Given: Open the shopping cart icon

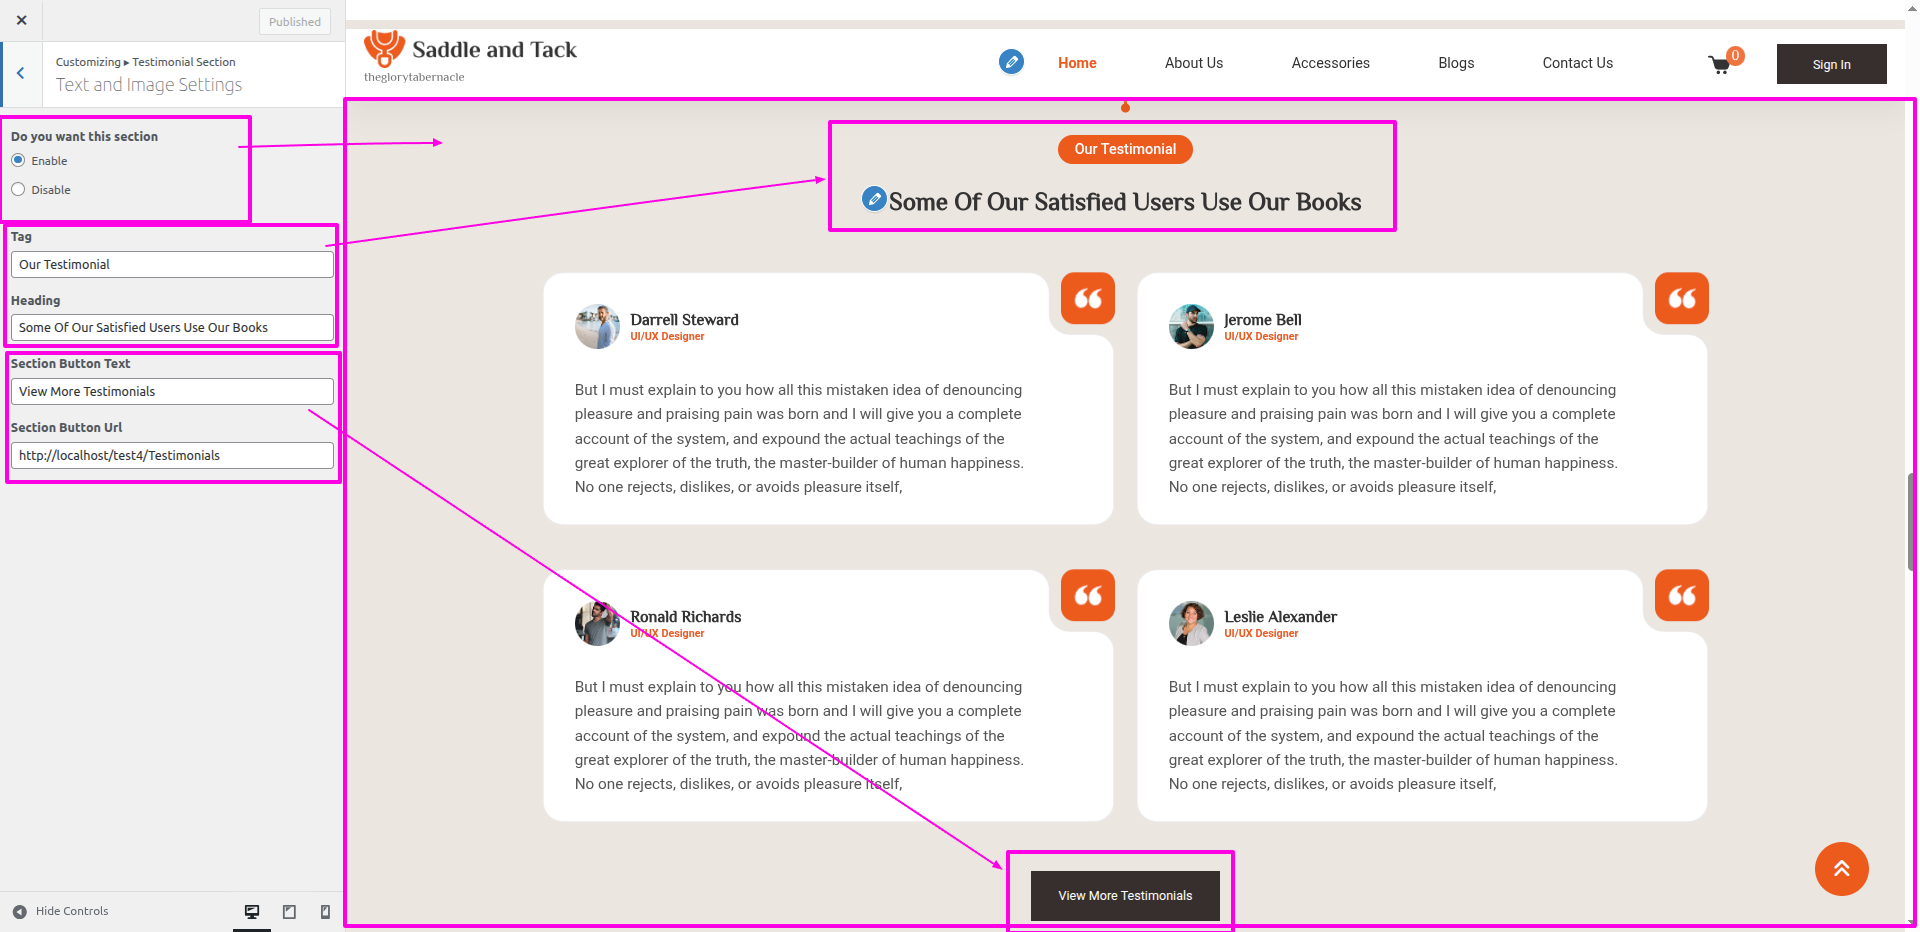Looking at the screenshot, I should 1719,65.
